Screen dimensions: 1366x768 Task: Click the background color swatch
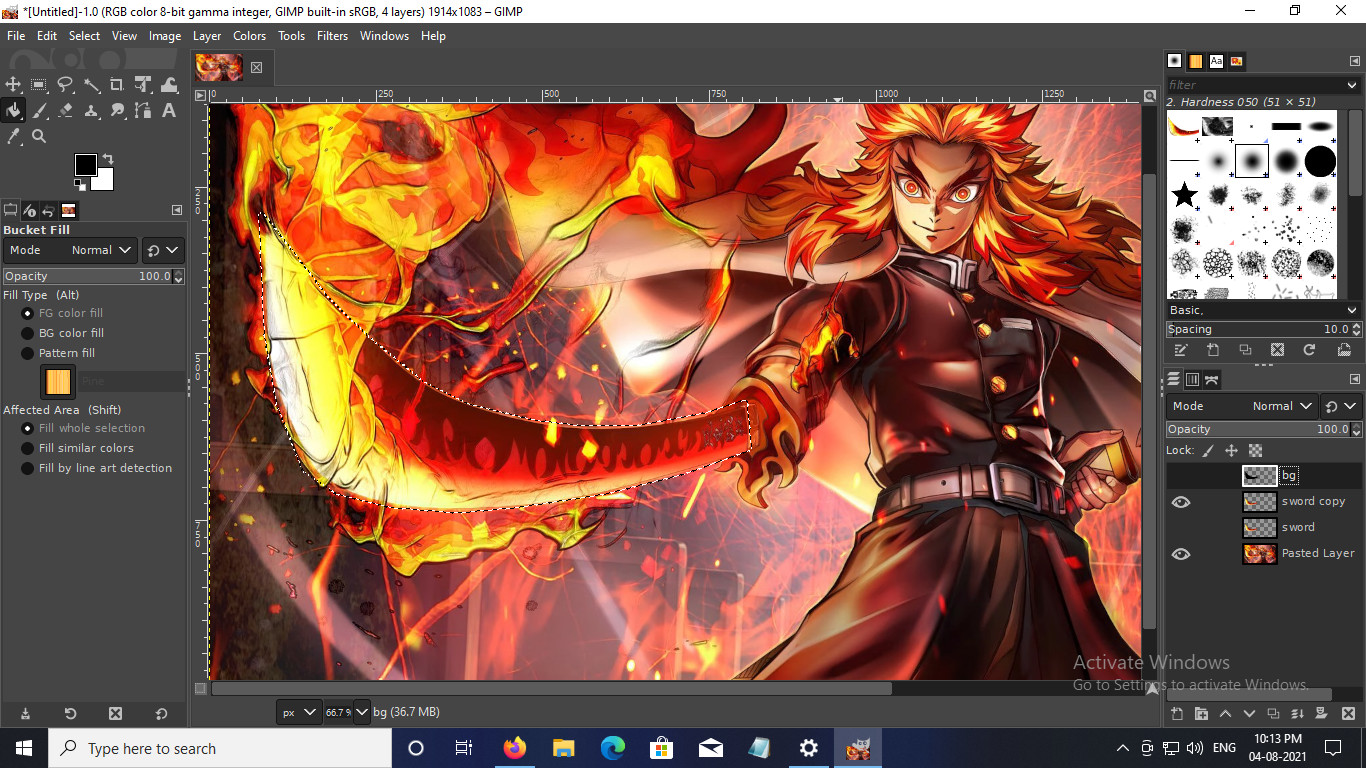click(x=103, y=180)
